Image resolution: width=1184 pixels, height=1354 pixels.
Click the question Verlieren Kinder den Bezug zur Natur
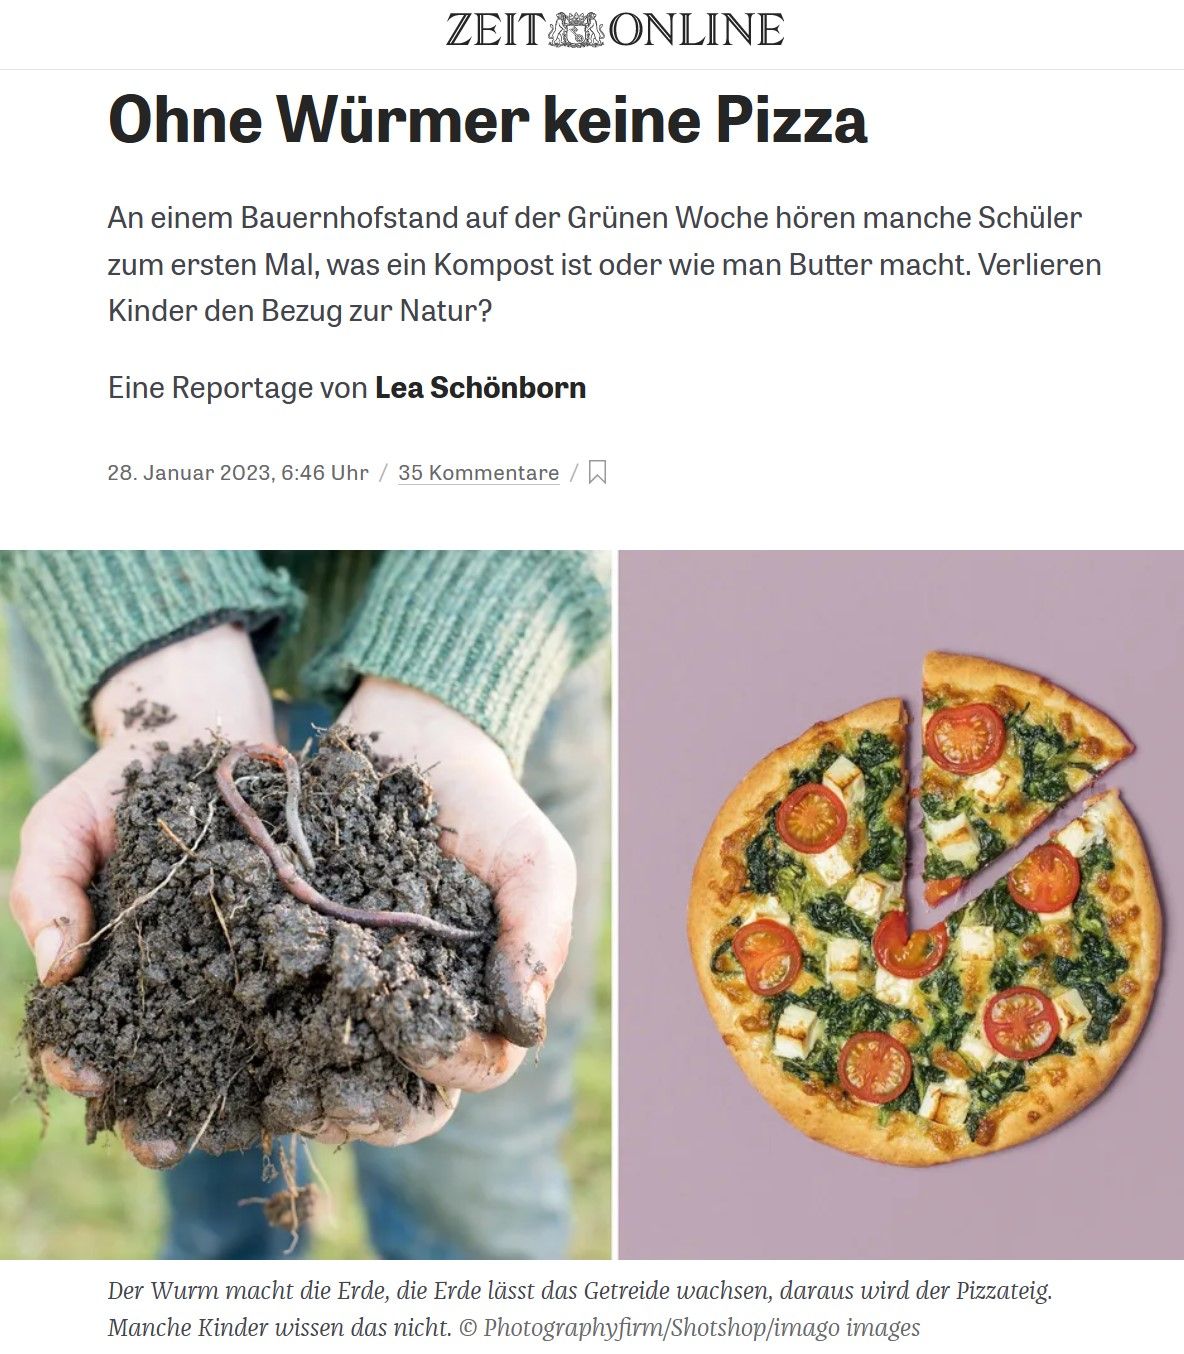pos(604,288)
